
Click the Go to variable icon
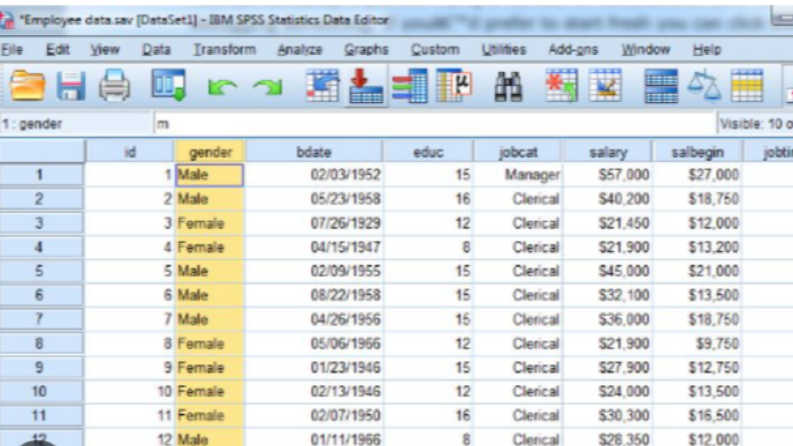point(366,85)
